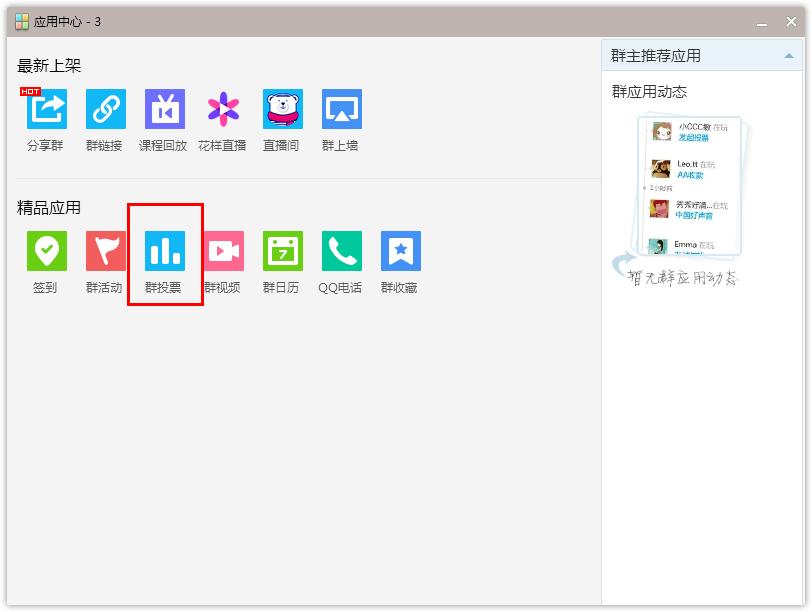Open the 中国好声音 activity link
812x612 pixels.
(x=696, y=214)
